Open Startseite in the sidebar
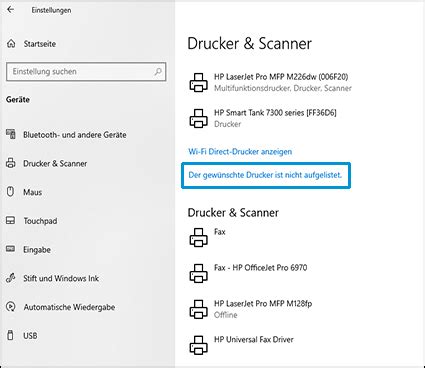 tap(40, 44)
